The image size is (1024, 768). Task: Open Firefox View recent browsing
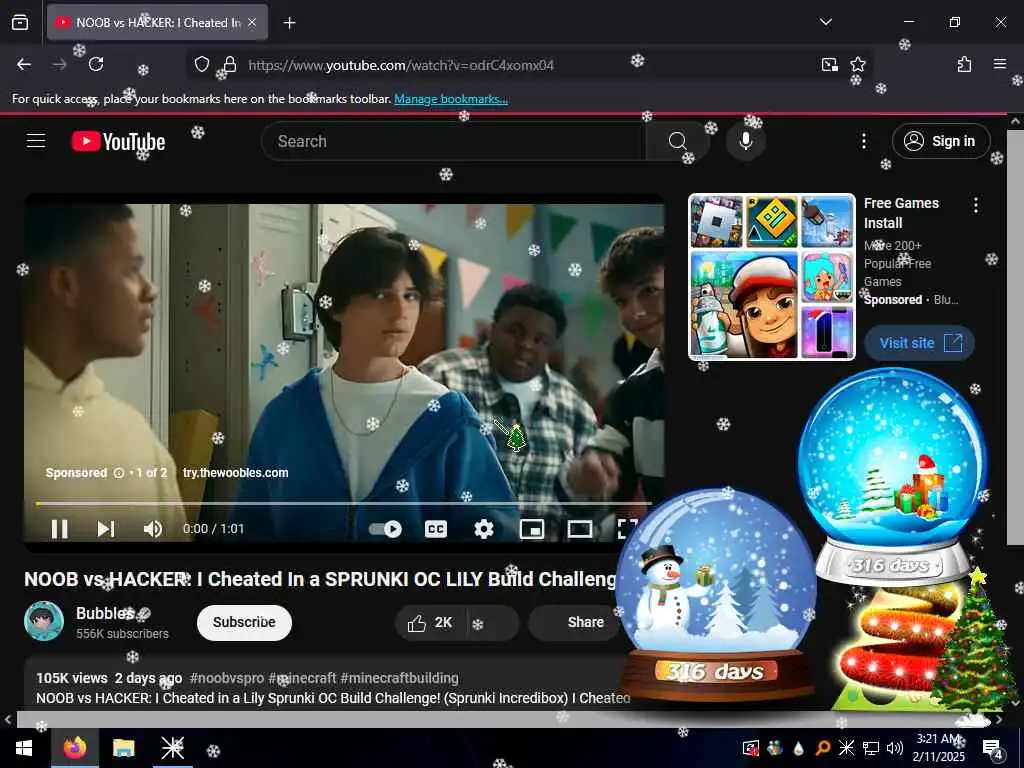[20, 23]
